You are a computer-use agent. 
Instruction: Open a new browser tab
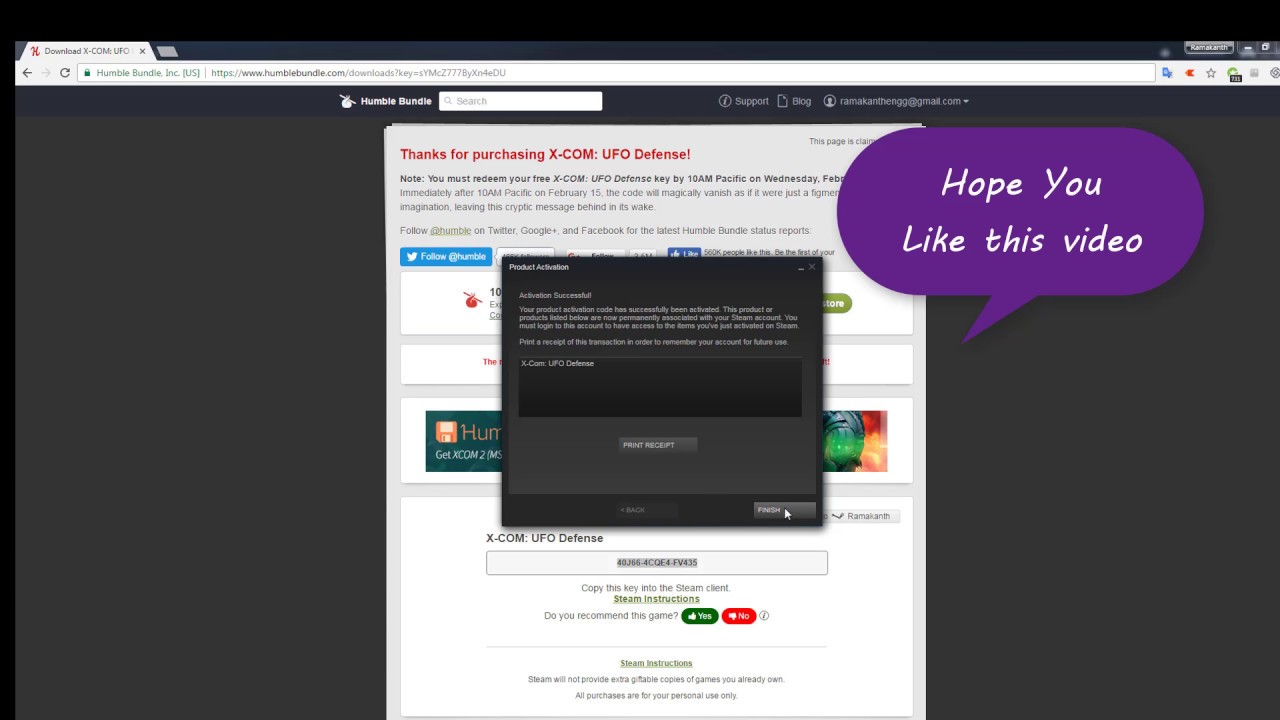tap(167, 51)
